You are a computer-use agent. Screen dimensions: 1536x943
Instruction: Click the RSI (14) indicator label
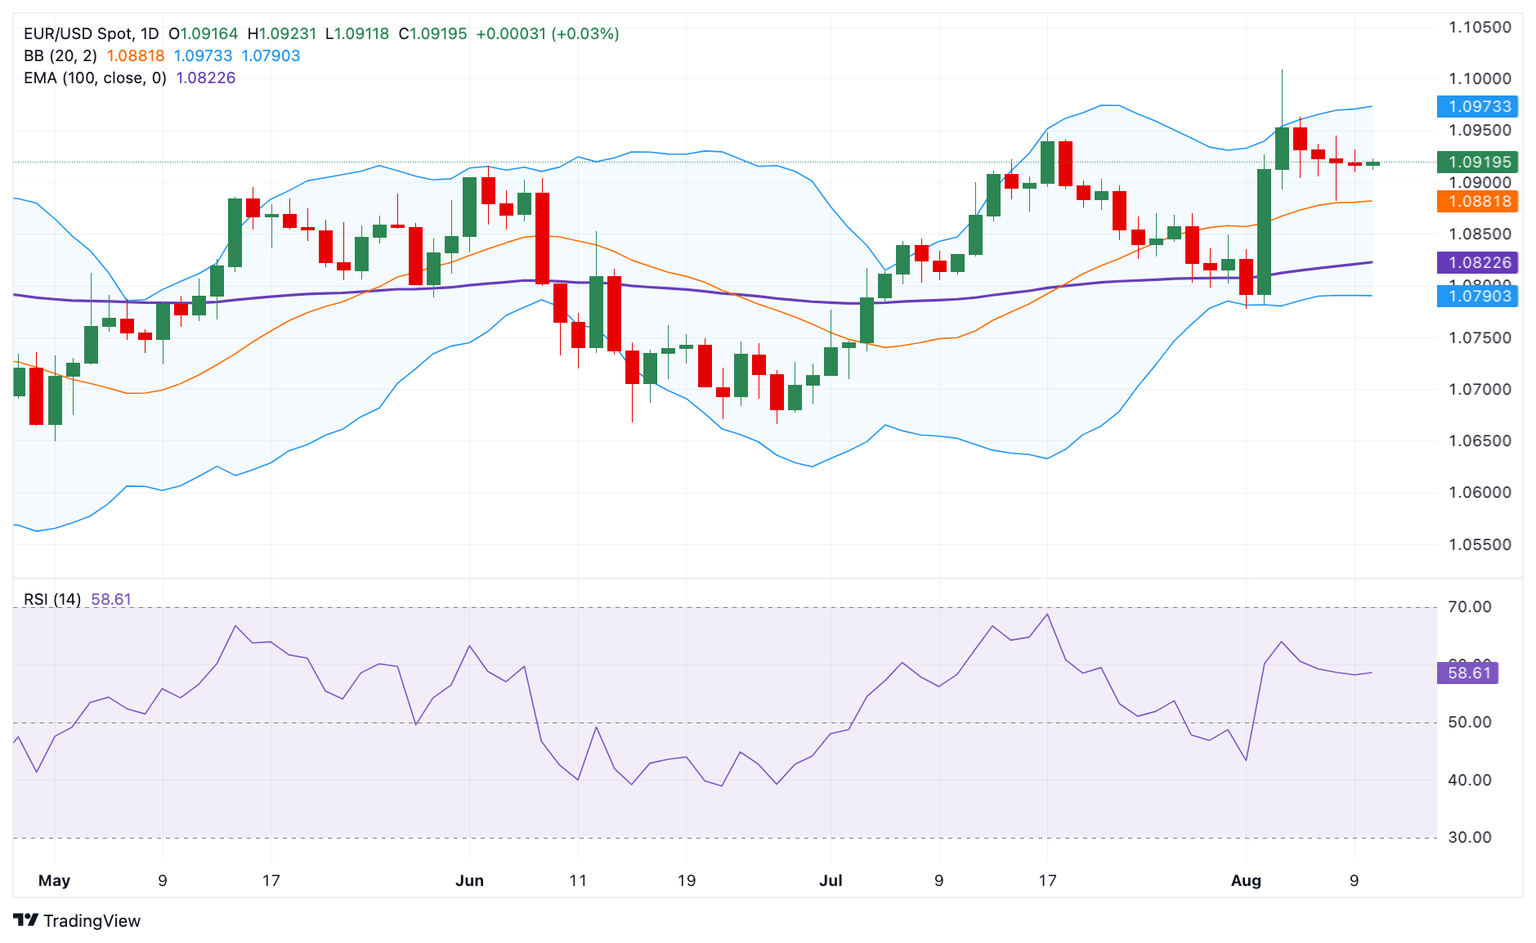click(x=52, y=599)
